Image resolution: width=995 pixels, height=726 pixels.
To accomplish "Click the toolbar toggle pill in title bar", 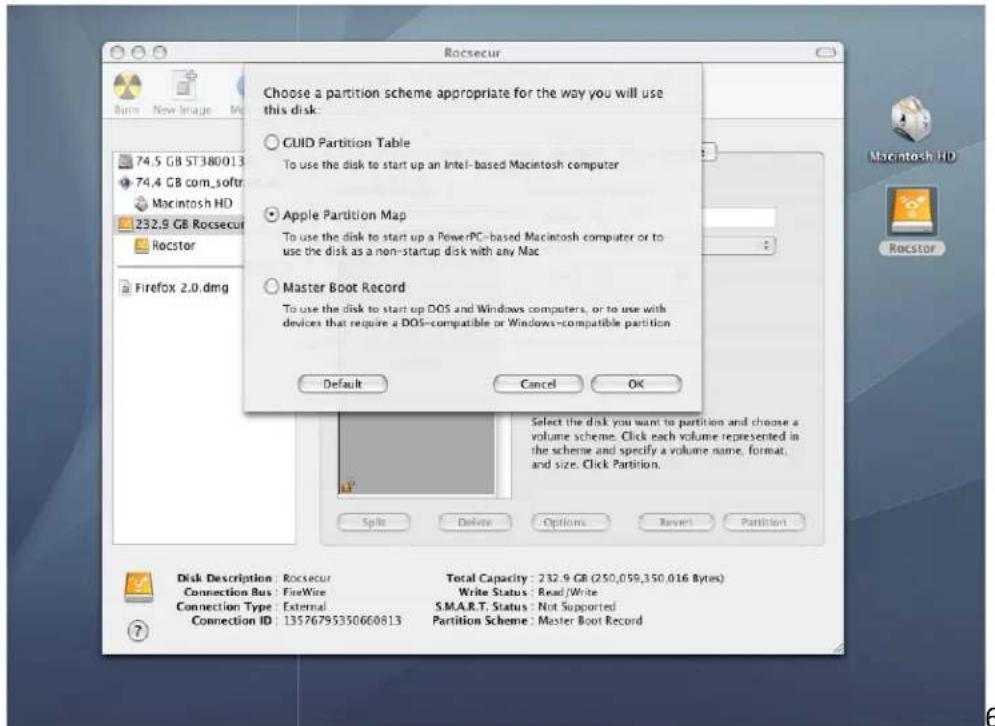I will [826, 53].
